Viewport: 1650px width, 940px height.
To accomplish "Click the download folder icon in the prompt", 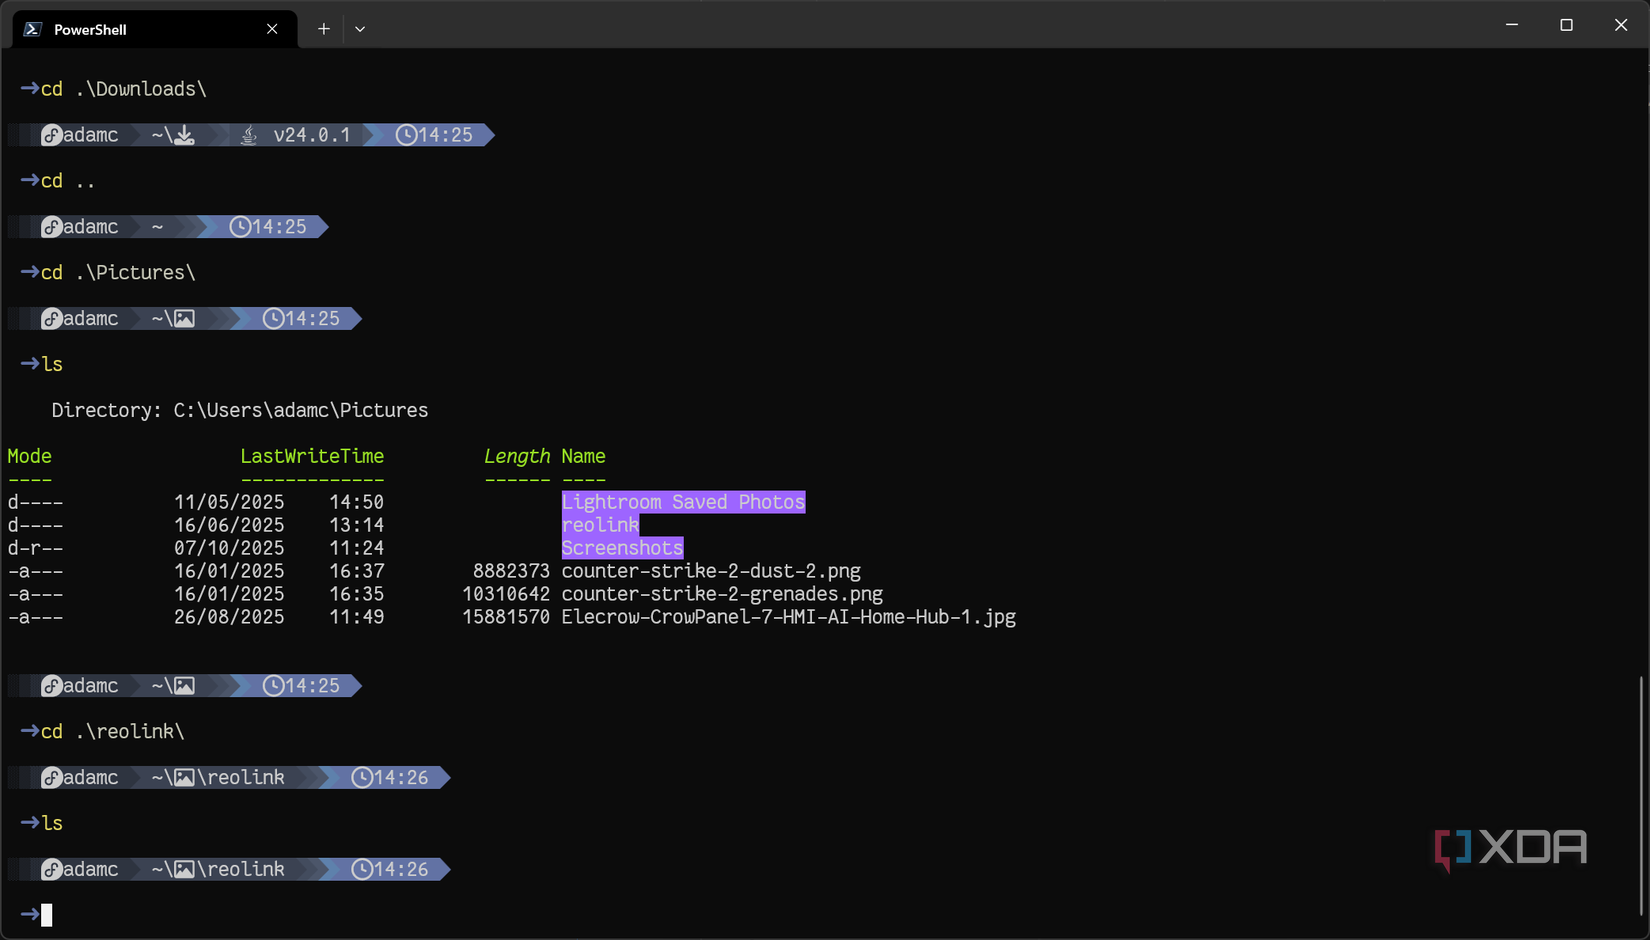I will click(x=185, y=135).
